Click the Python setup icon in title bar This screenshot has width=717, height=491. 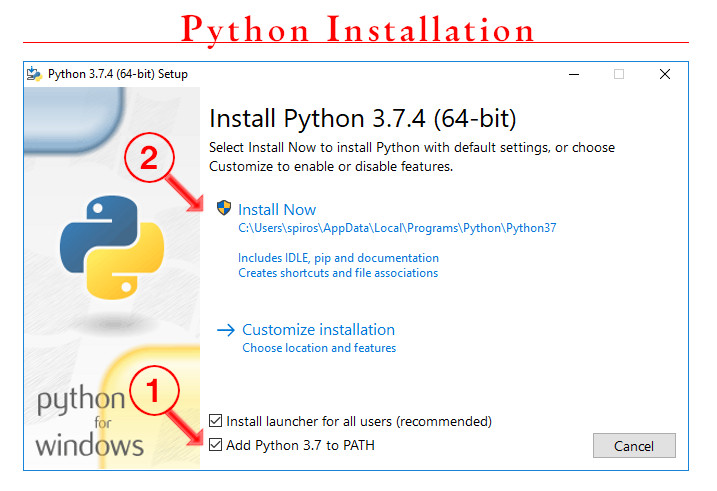tap(34, 74)
